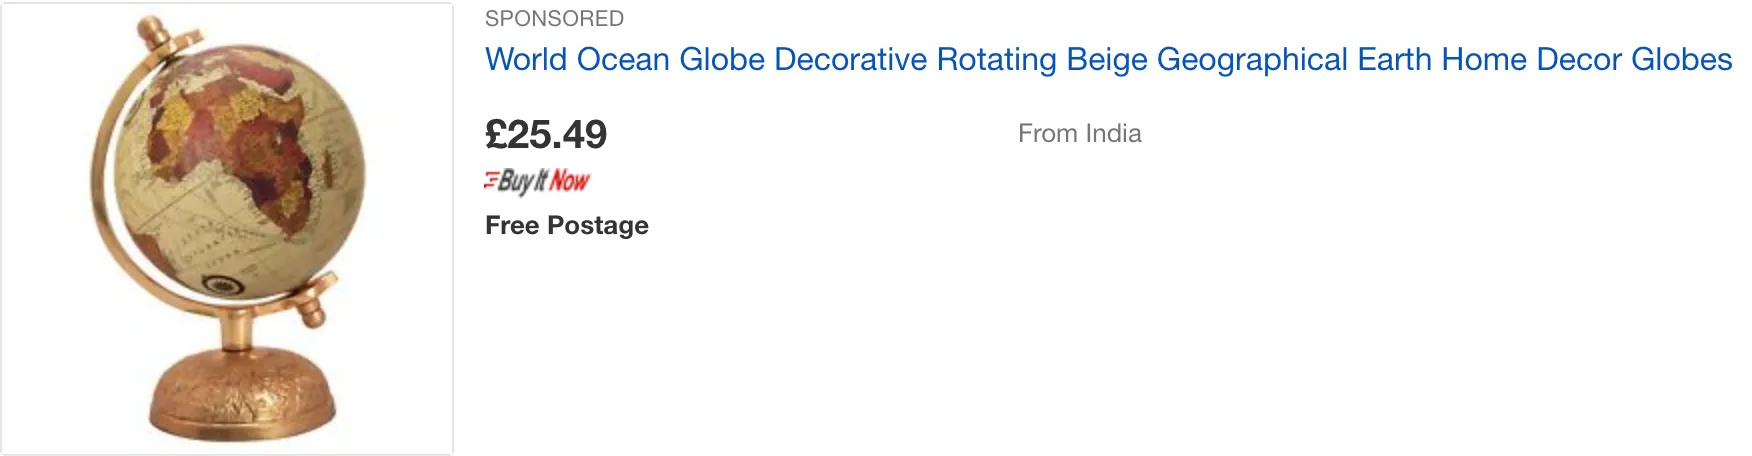The width and height of the screenshot is (1752, 456).
Task: Click the "From India" location text
Action: click(1079, 134)
